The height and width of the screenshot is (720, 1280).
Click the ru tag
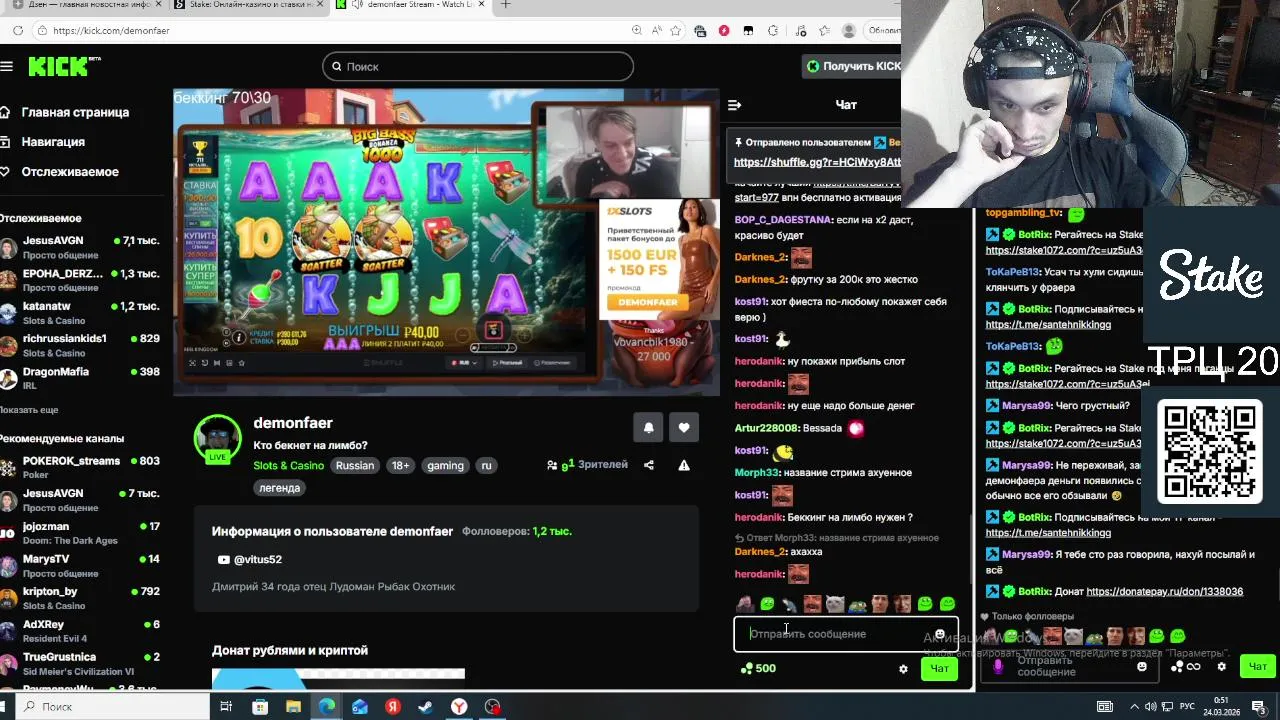pos(487,465)
